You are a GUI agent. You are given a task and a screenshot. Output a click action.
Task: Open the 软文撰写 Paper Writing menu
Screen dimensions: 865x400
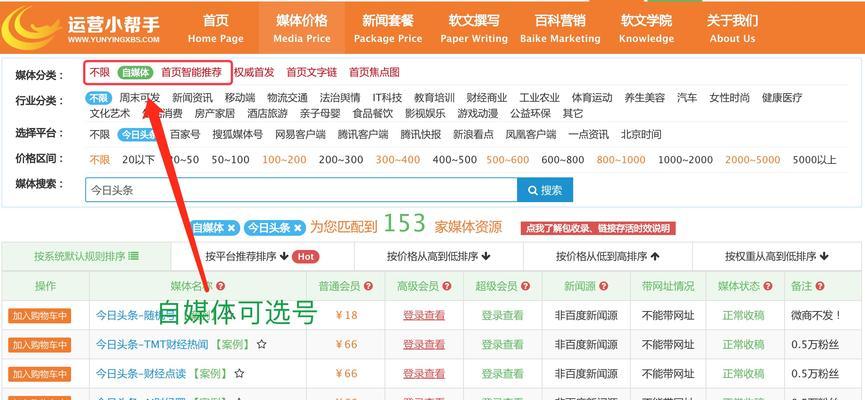474,29
